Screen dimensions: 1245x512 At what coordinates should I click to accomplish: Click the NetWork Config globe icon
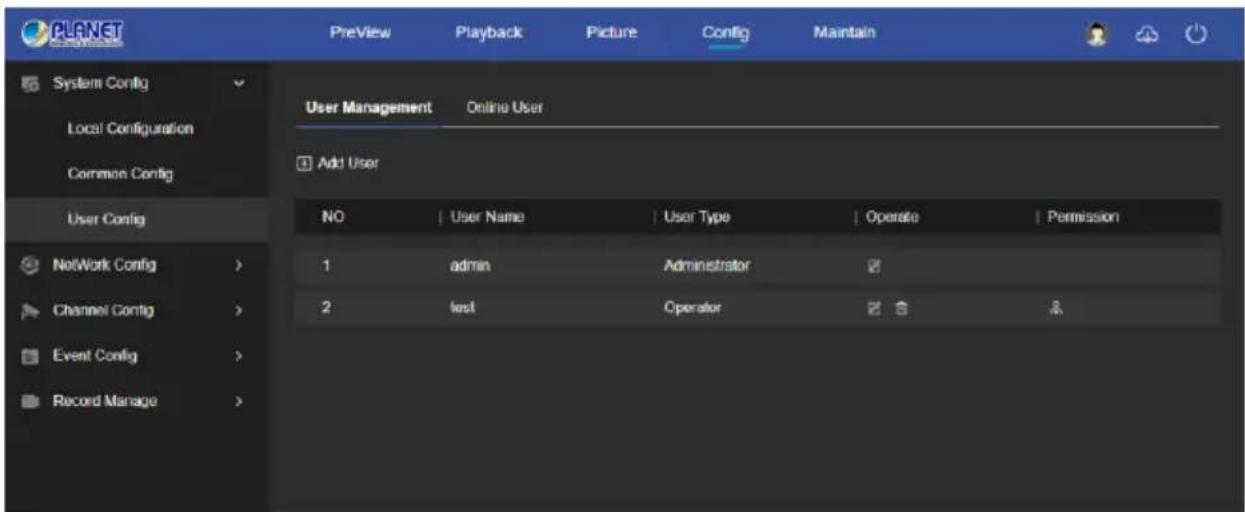(27, 265)
